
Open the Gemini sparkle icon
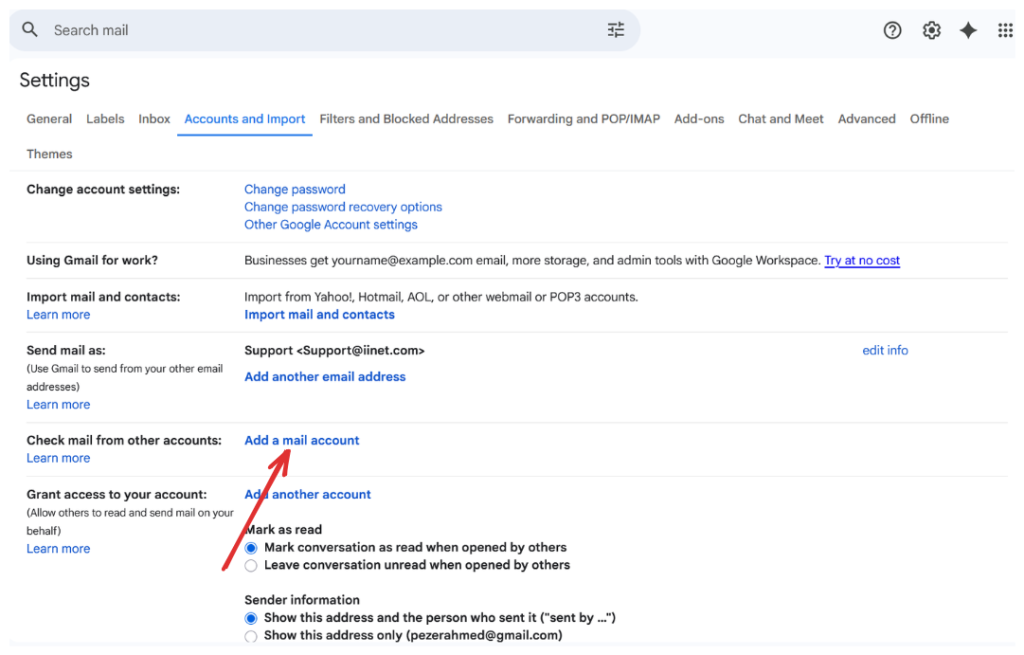point(968,30)
